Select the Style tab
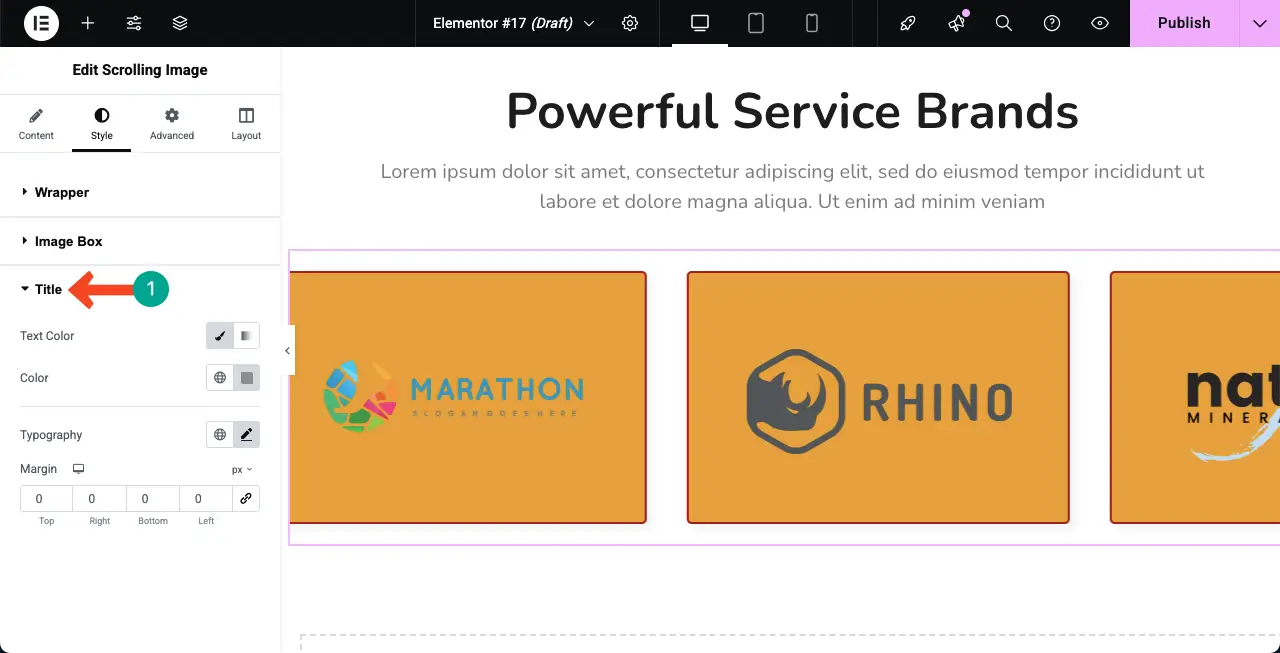This screenshot has width=1280, height=653. click(102, 124)
